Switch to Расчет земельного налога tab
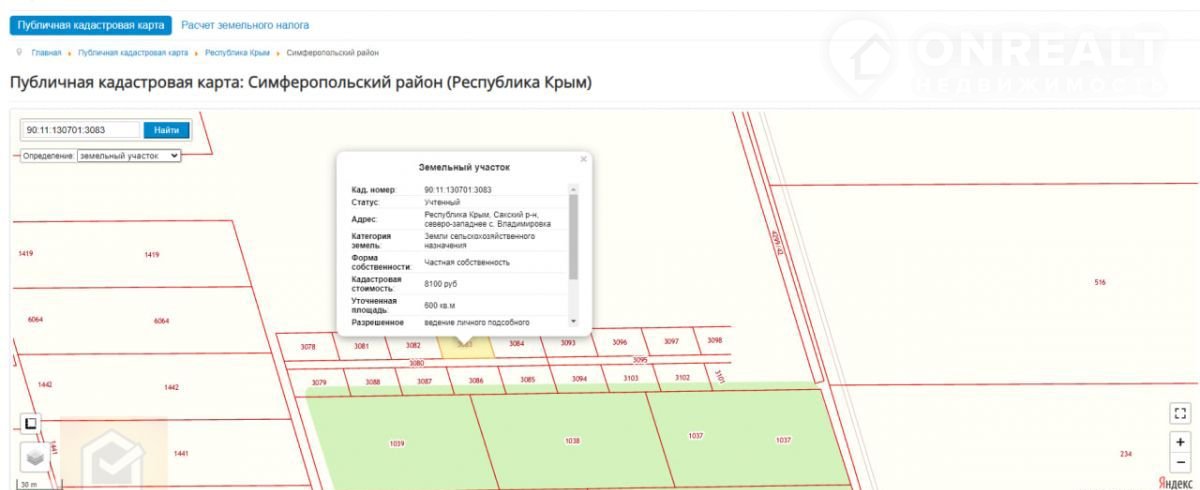Screen dimensions: 1200x490 [x=245, y=24]
